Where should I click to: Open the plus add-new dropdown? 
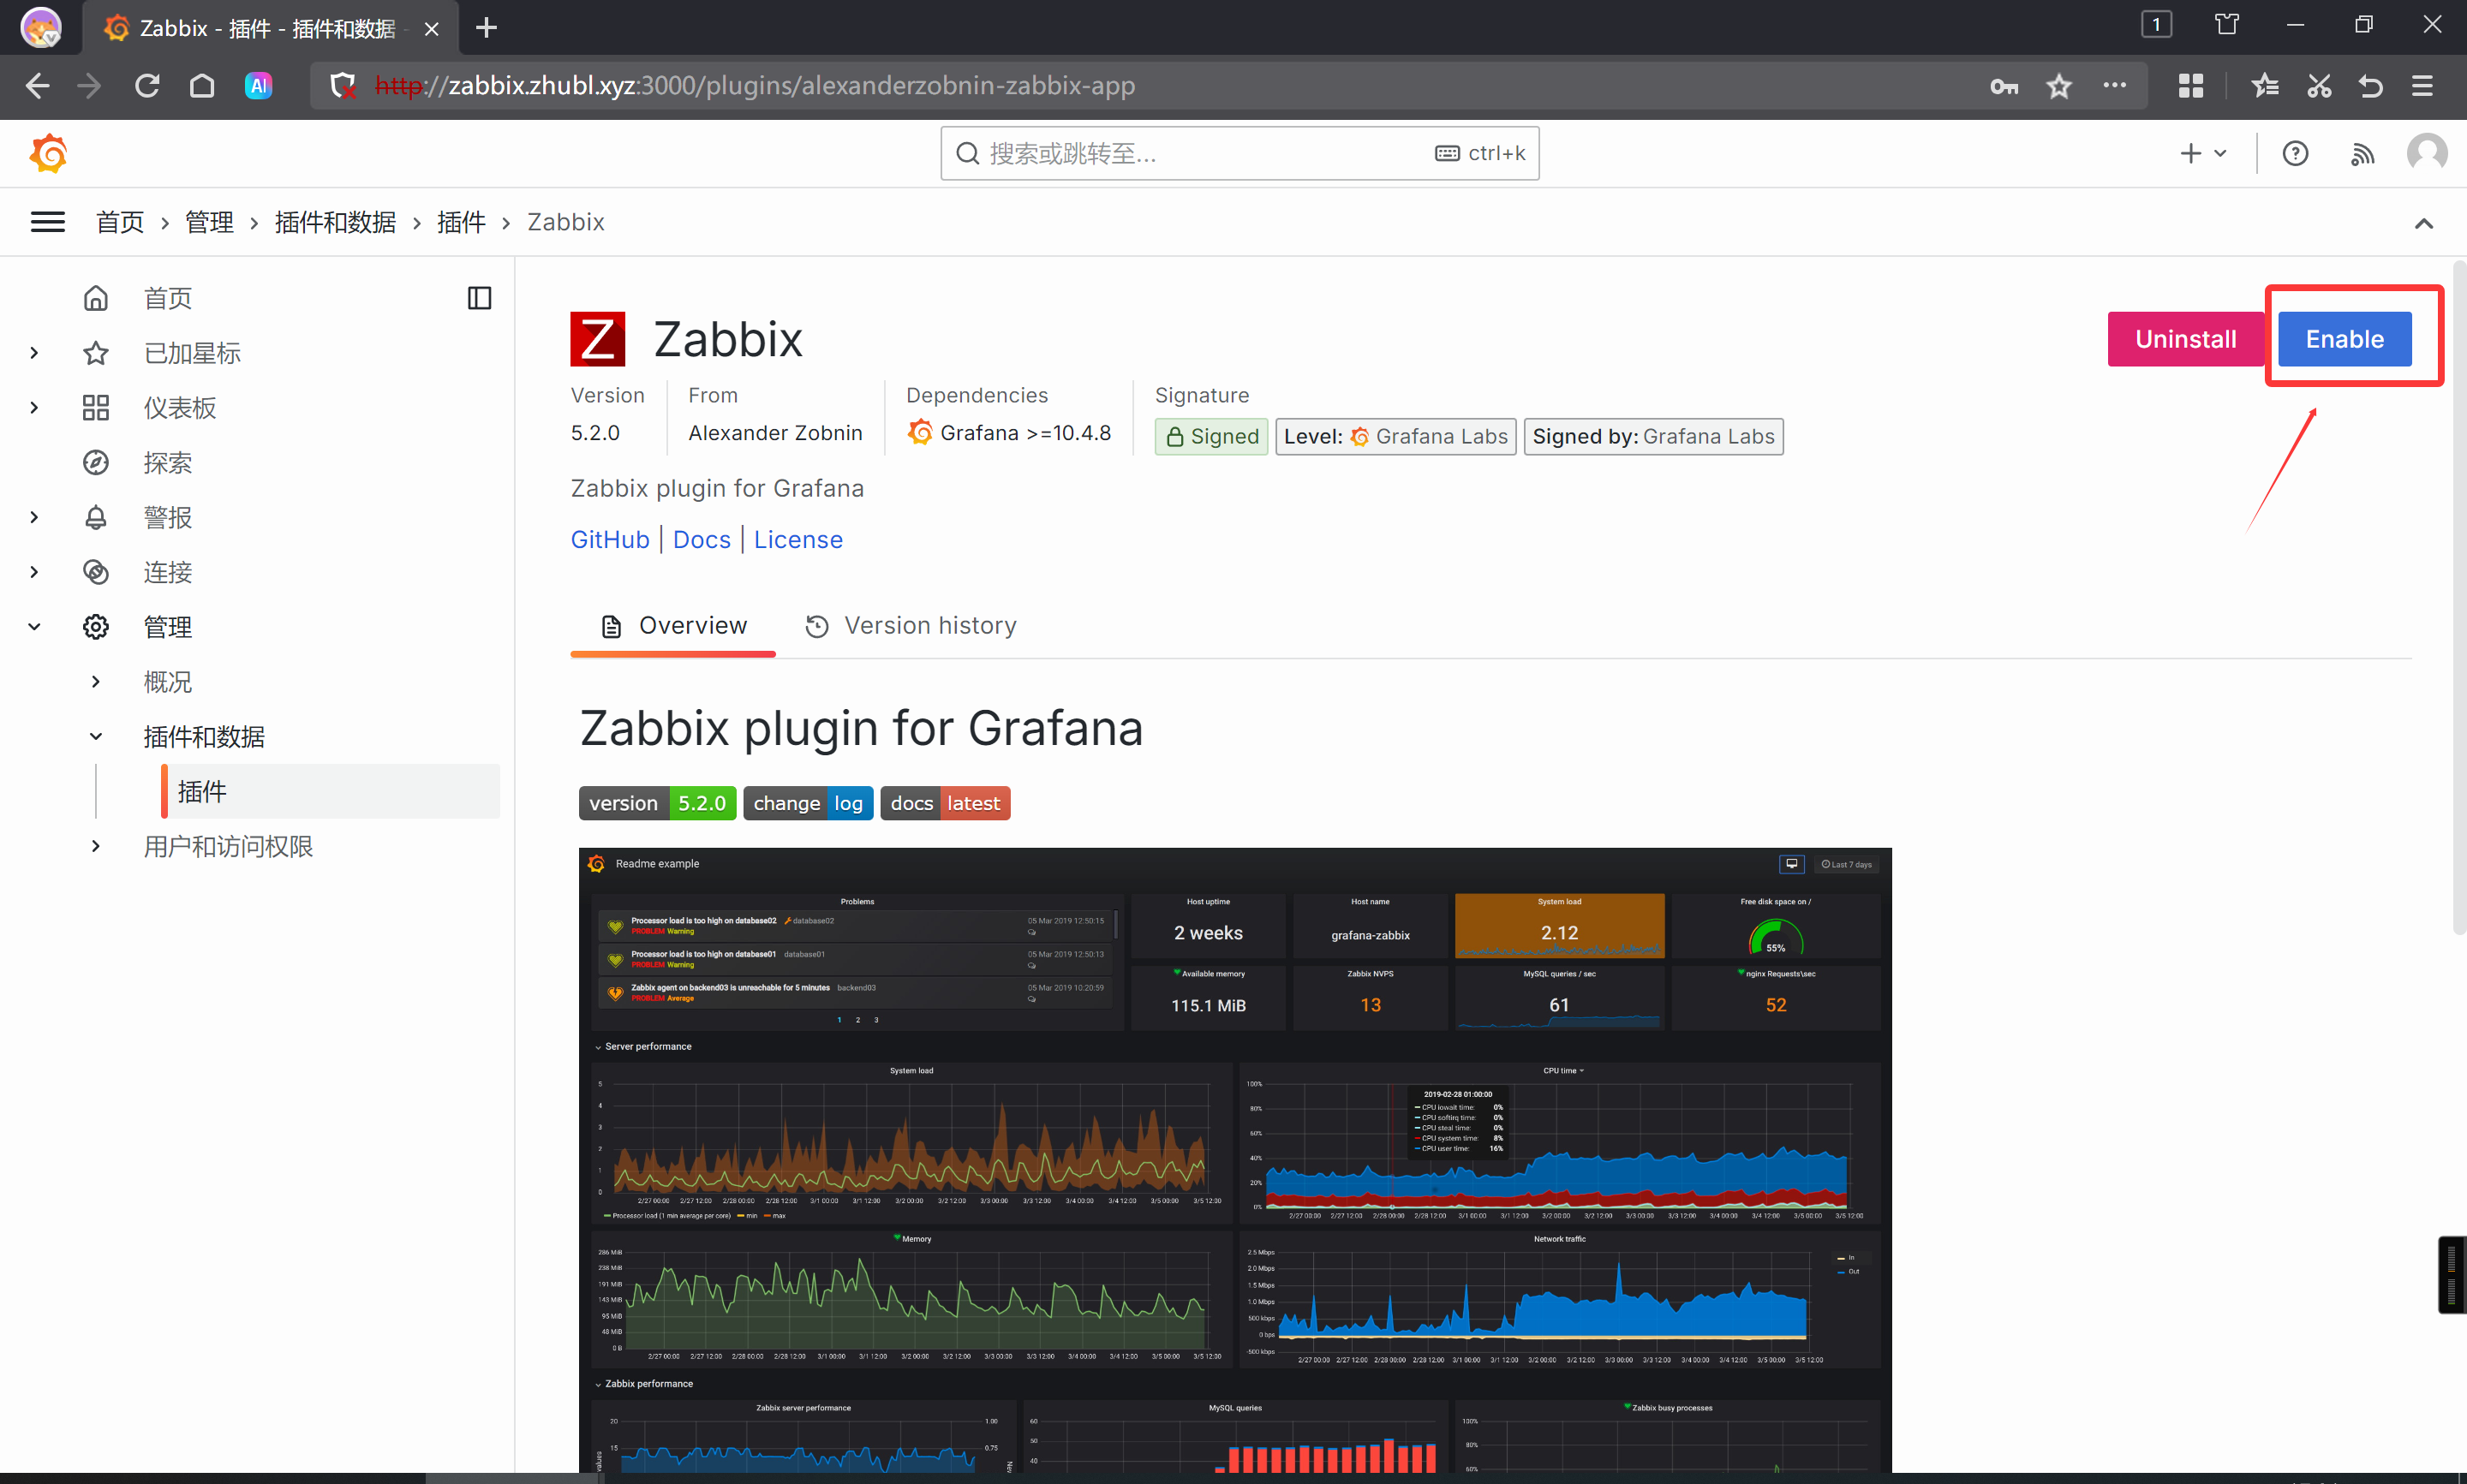[x=2202, y=153]
